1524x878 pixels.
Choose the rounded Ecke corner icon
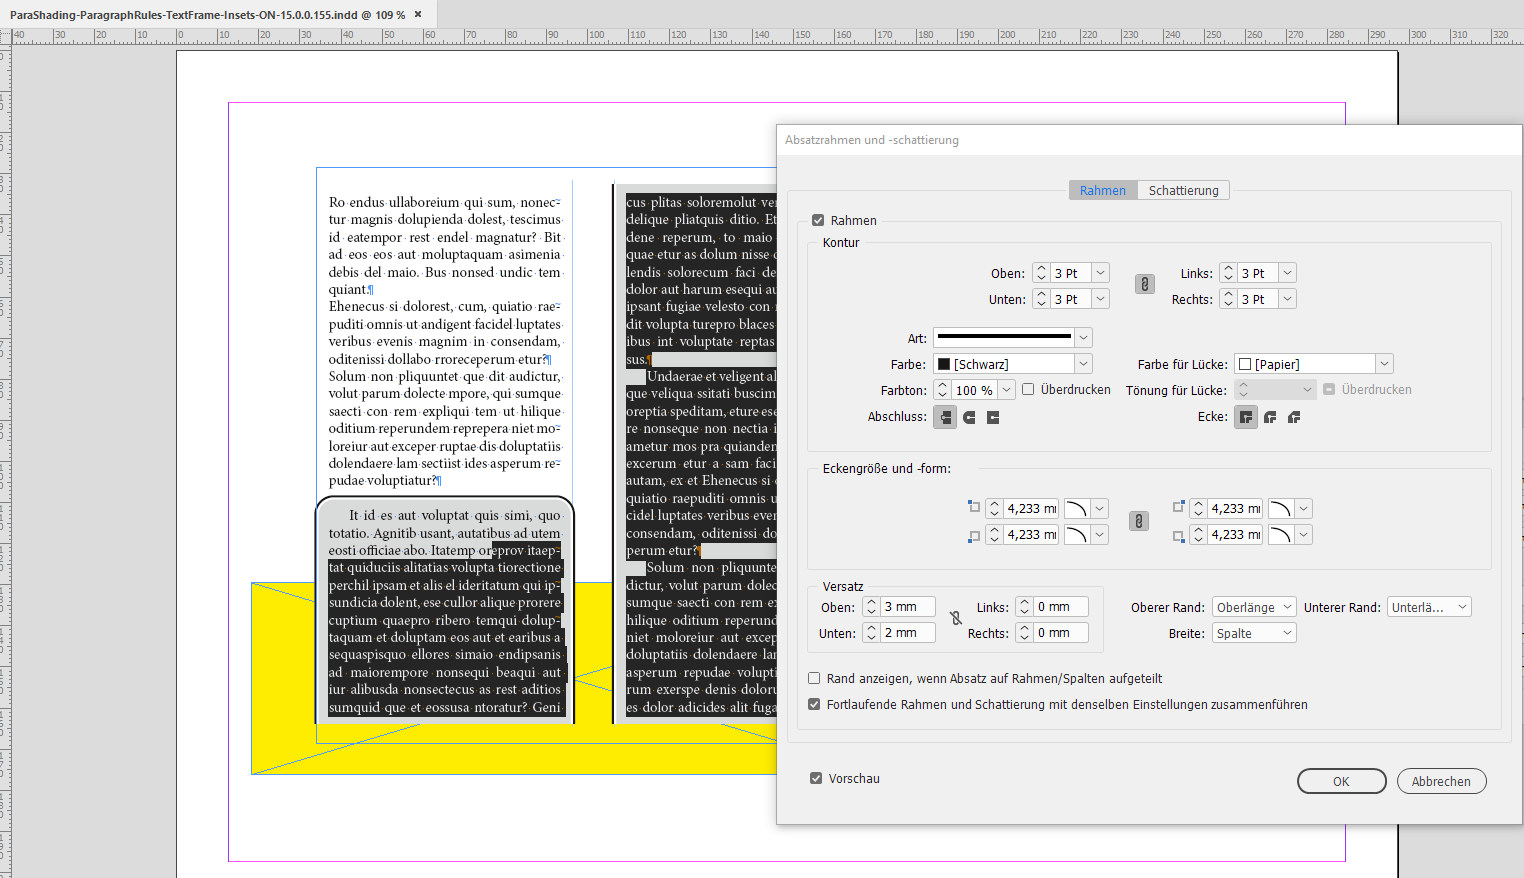pos(1269,417)
